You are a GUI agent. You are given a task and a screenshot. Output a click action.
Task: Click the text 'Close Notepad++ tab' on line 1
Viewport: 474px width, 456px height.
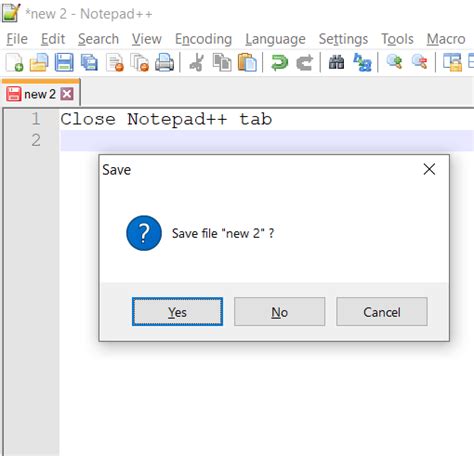pos(166,119)
